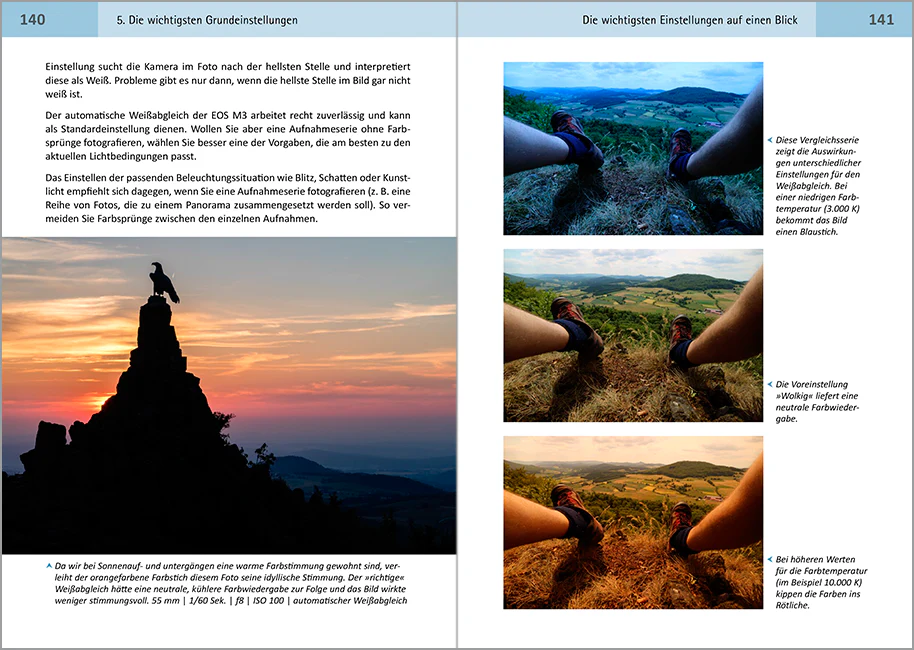Click the paragraph starting 'Der automatische Weißabgleich'

[x=228, y=136]
